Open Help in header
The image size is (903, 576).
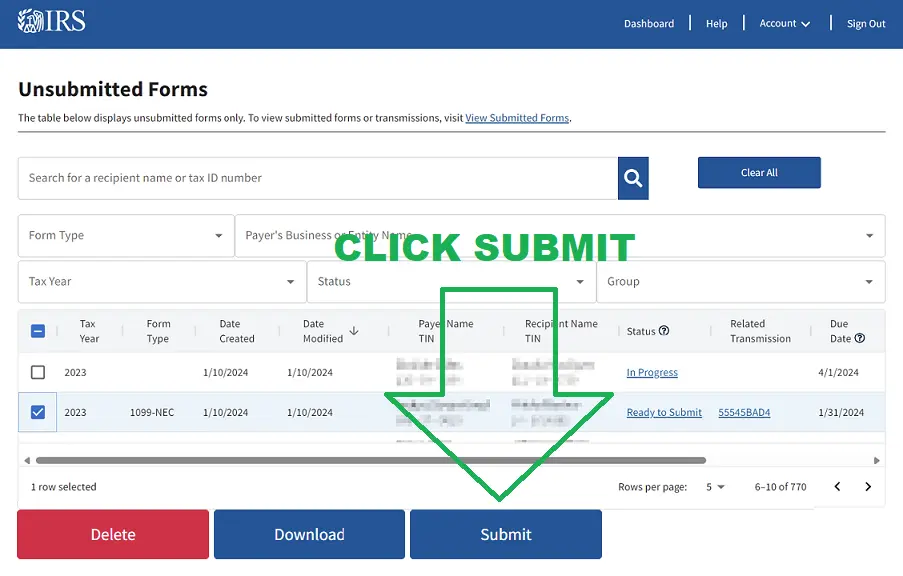pos(716,24)
